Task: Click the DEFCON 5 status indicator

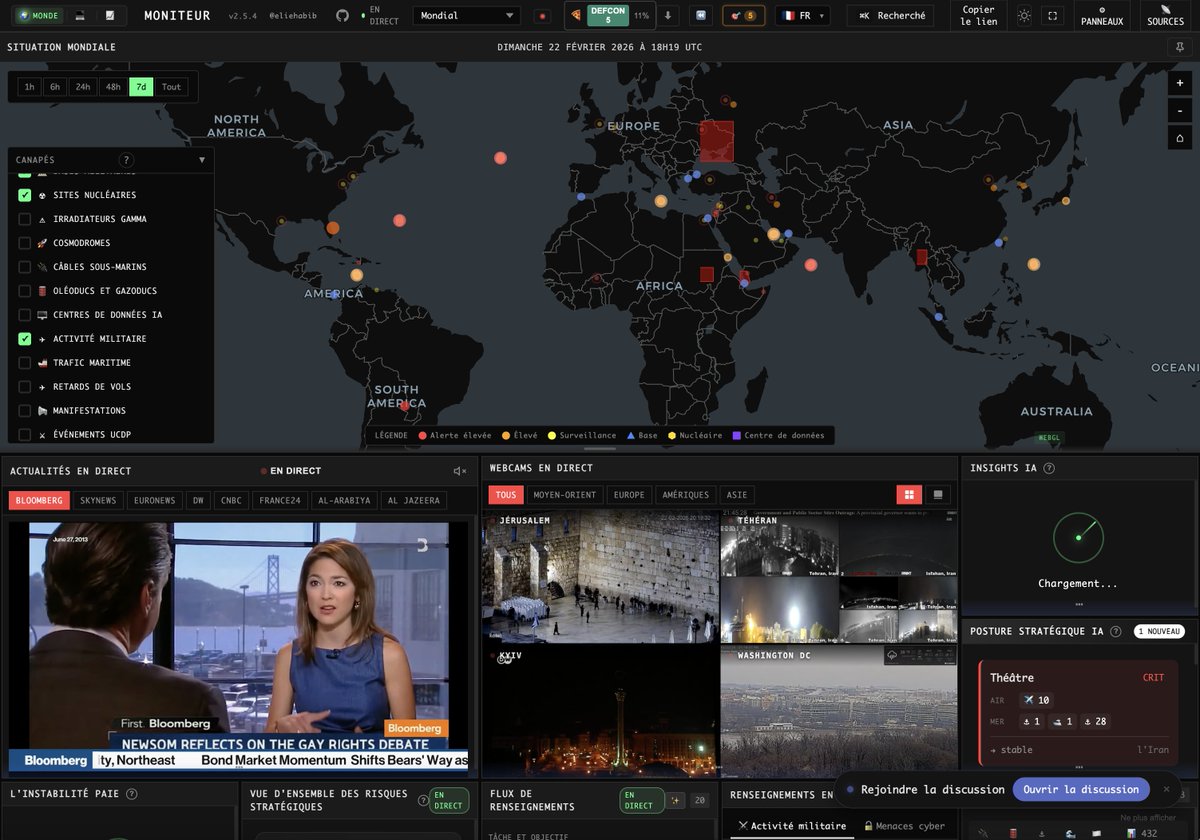Action: (607, 15)
